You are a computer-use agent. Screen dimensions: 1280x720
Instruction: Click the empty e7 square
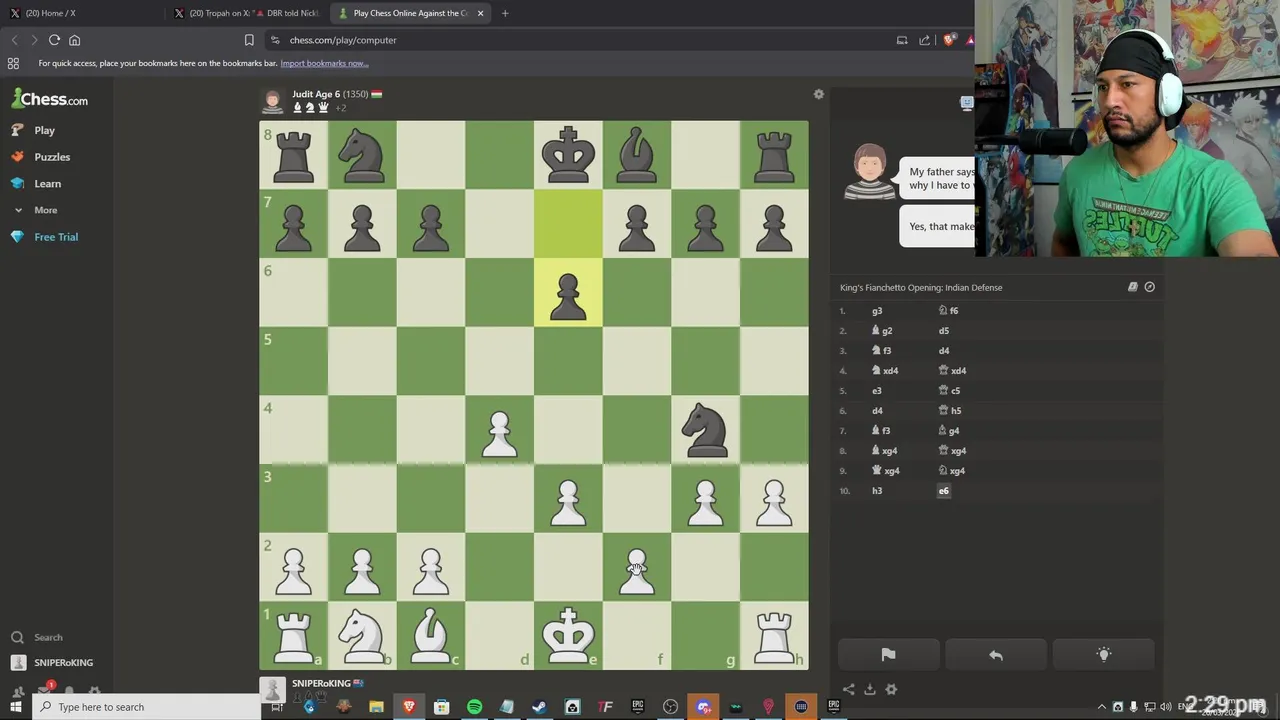coord(568,224)
